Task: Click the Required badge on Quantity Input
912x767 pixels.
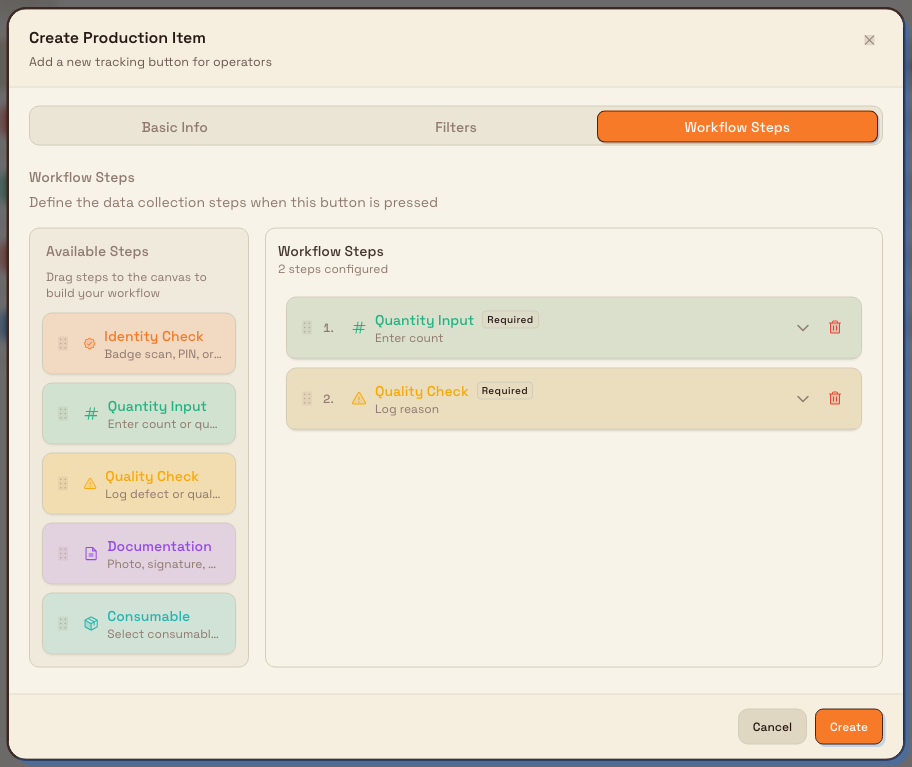Action: [x=510, y=320]
